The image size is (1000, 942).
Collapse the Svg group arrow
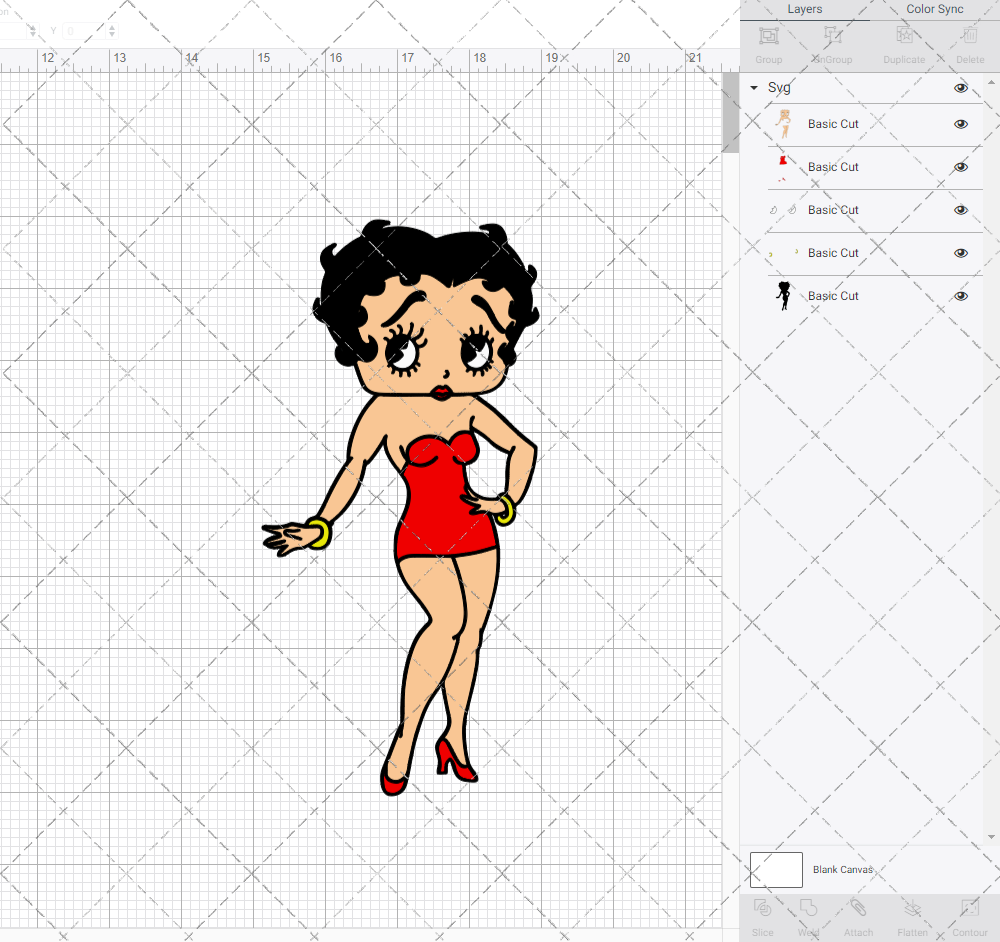click(754, 88)
